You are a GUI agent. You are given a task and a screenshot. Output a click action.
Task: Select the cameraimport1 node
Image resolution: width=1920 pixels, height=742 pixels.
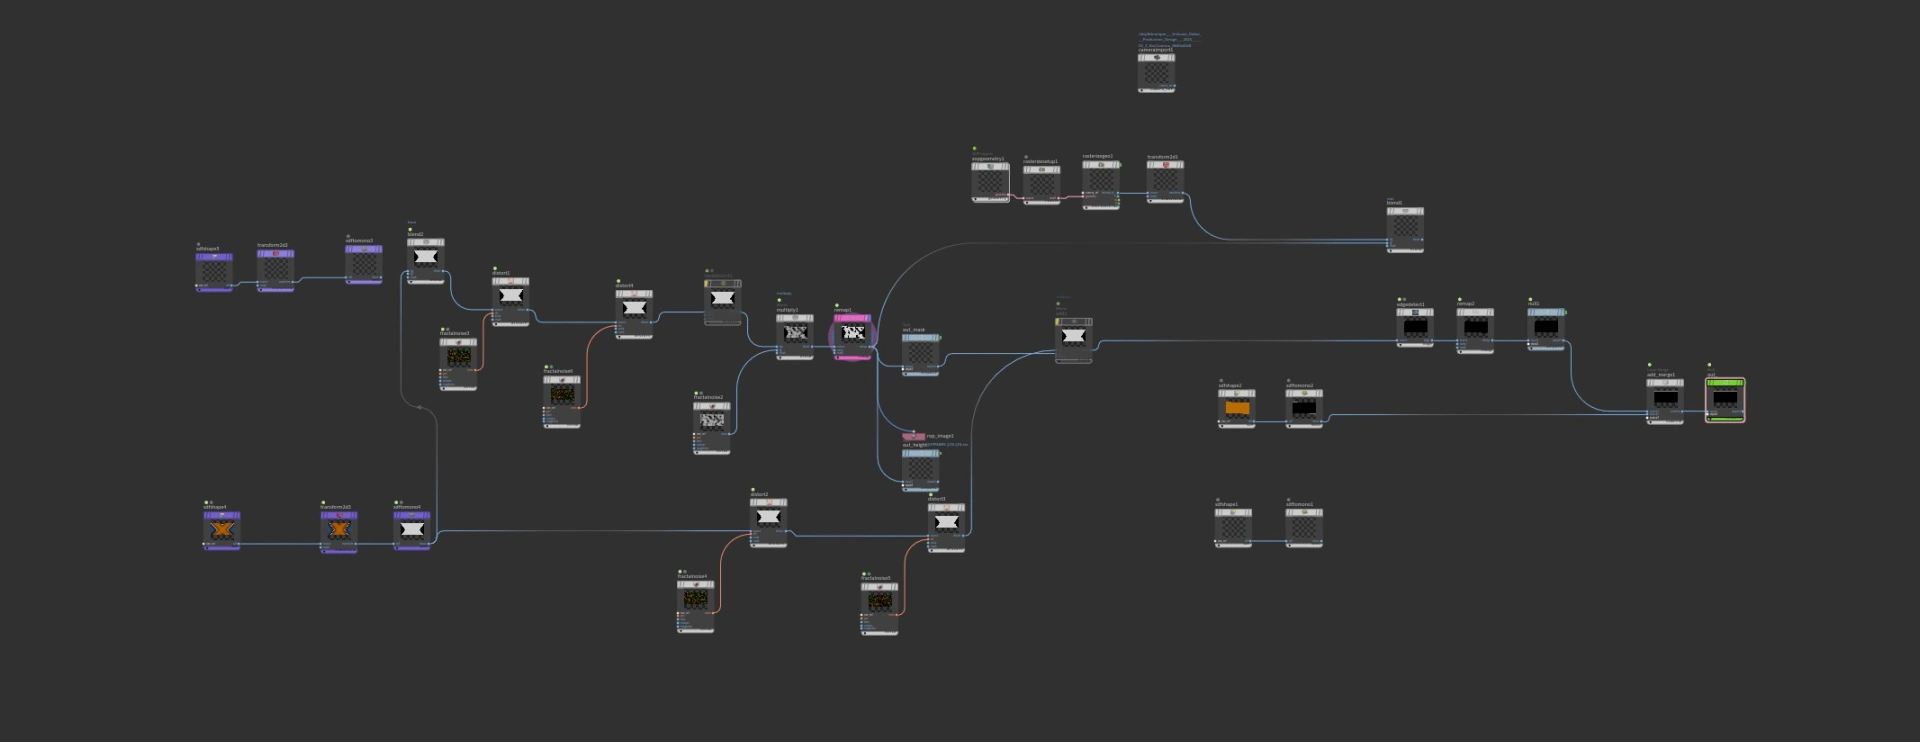point(1156,72)
